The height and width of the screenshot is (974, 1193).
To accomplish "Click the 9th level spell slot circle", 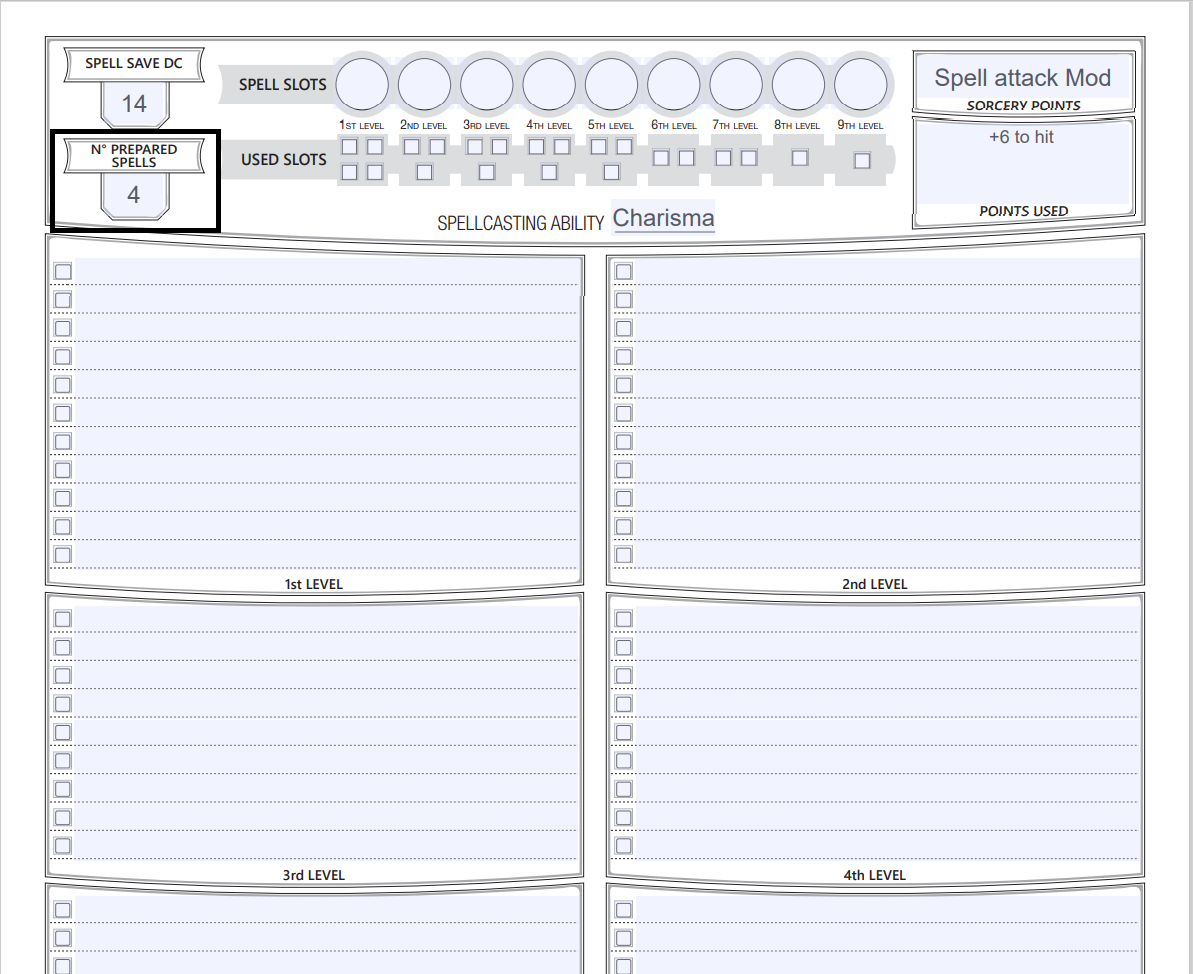I will coord(860,84).
